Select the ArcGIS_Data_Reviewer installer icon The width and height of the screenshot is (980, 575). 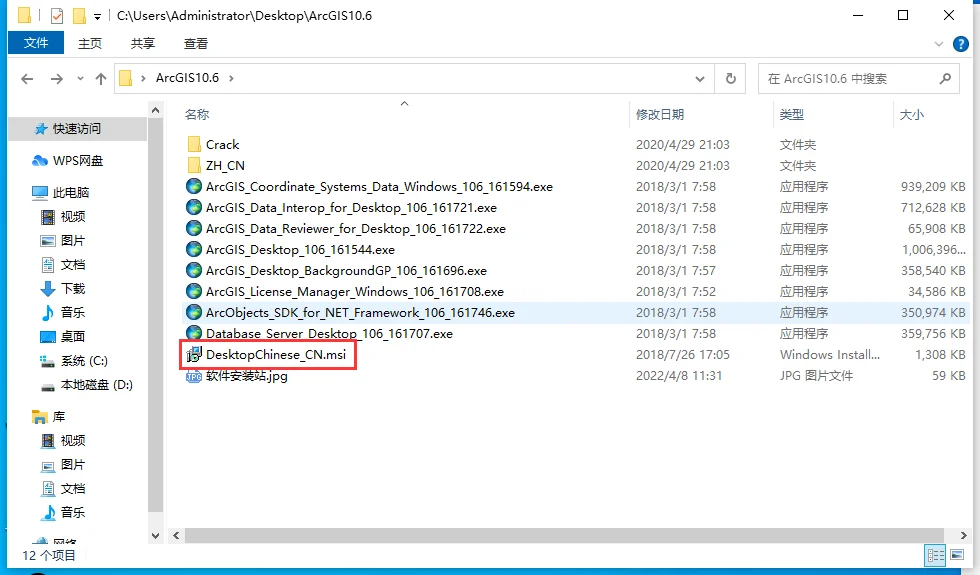(x=194, y=229)
